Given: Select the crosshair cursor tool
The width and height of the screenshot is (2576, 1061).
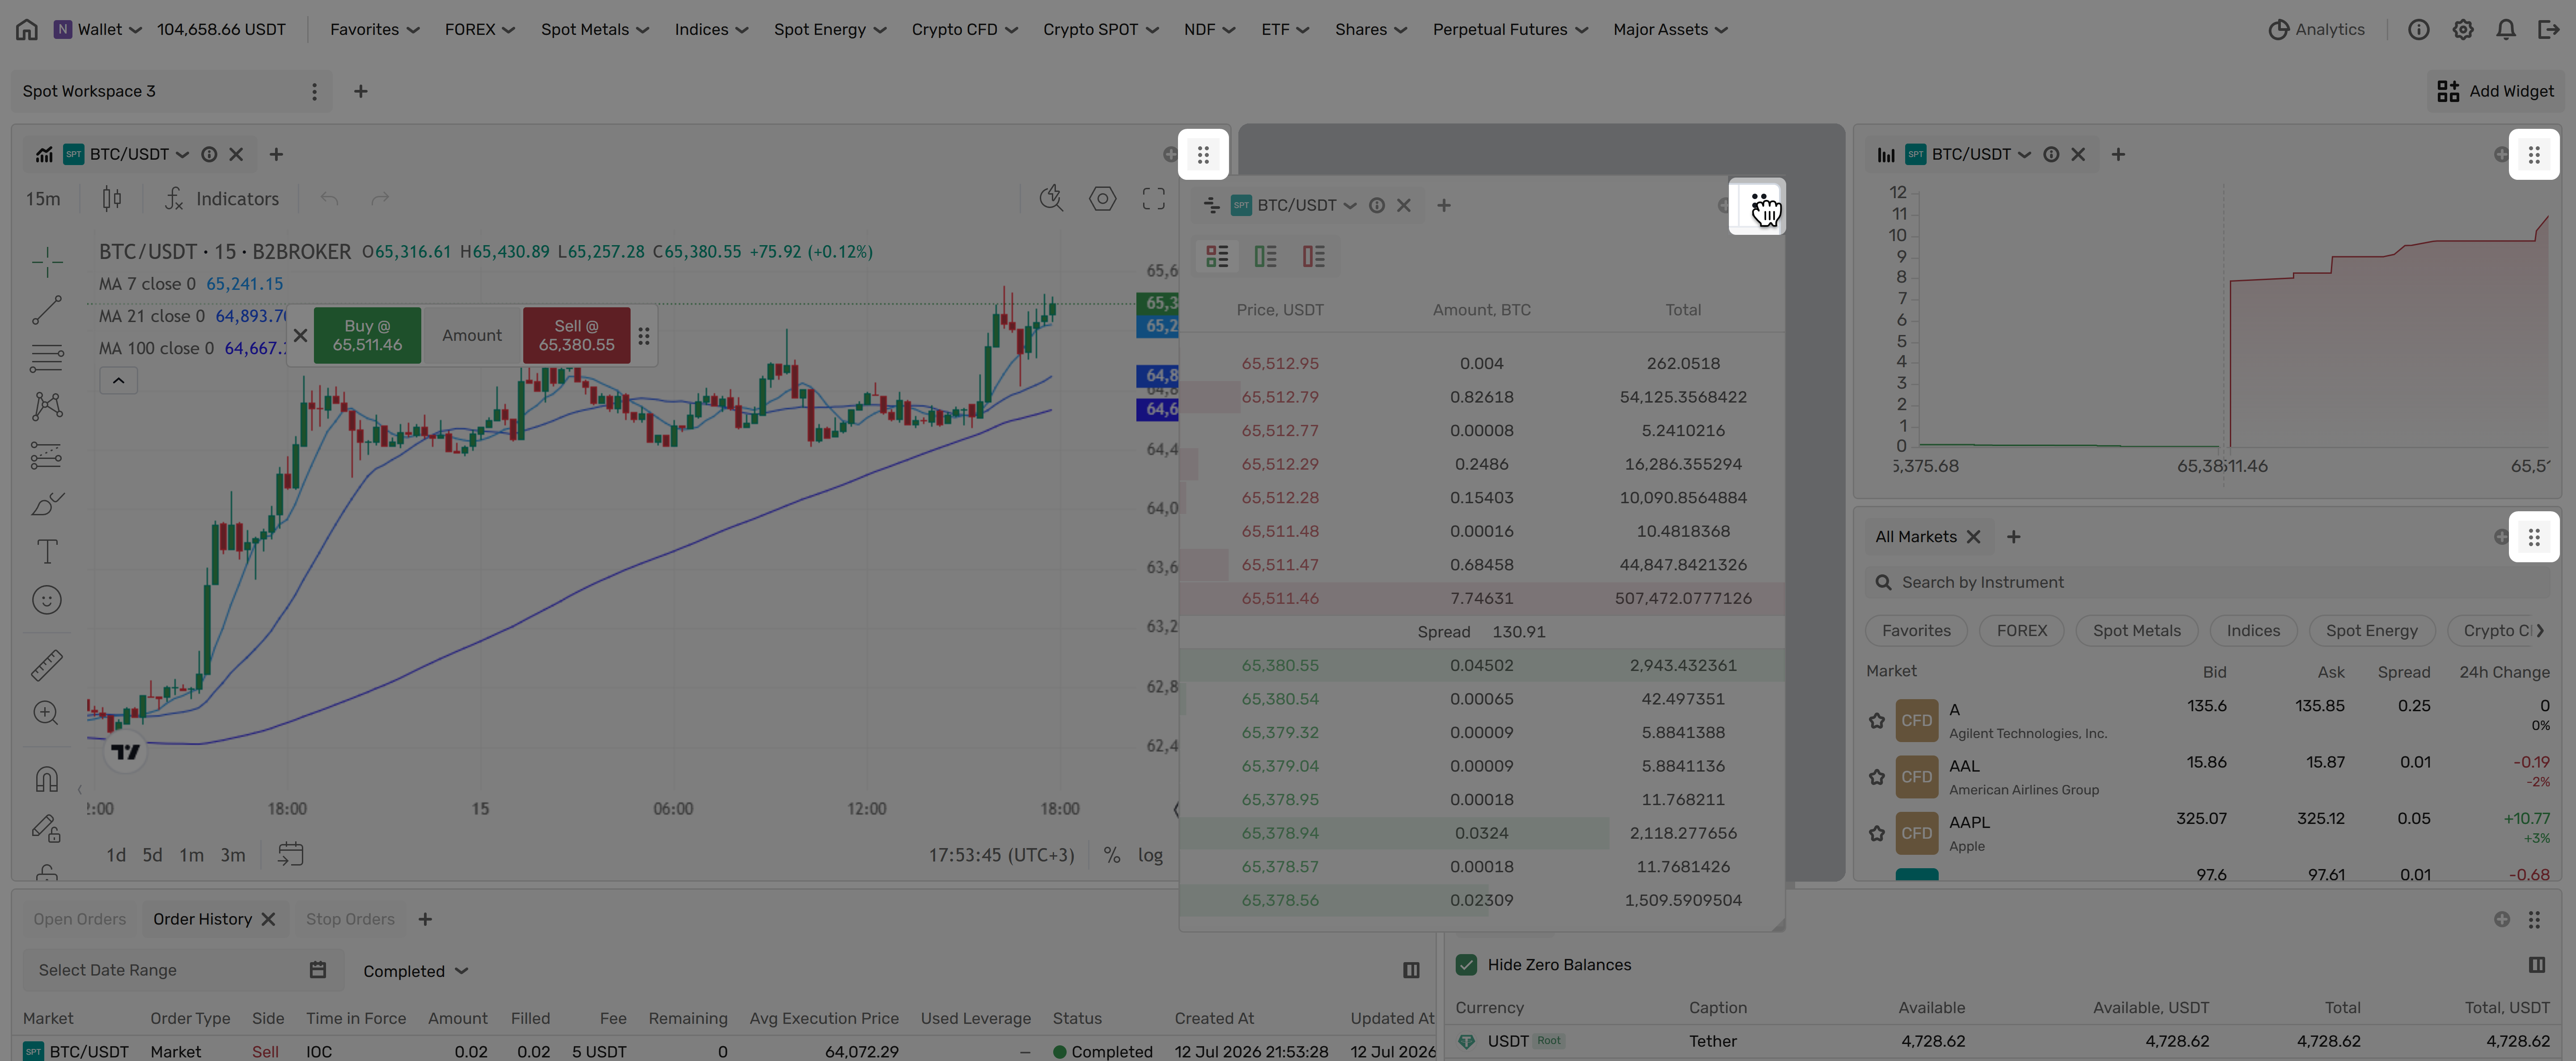Looking at the screenshot, I should coord(47,262).
